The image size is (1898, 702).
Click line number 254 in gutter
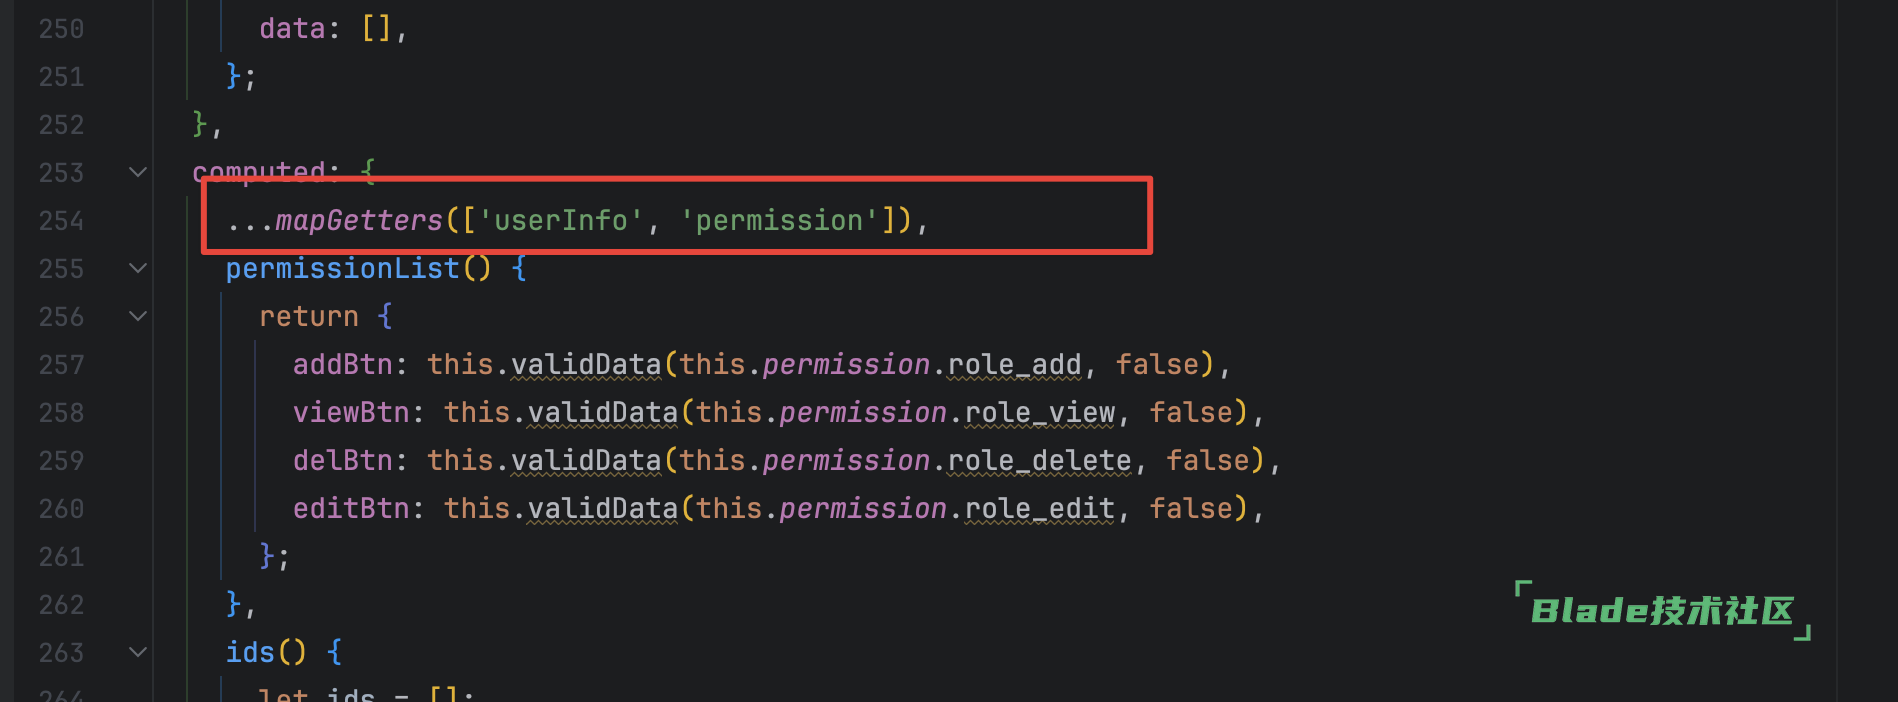[x=61, y=221]
